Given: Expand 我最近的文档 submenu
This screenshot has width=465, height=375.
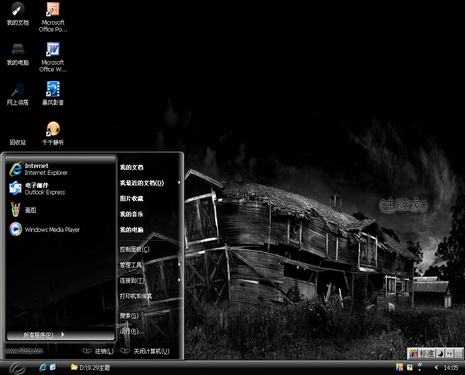Looking at the screenshot, I should click(x=150, y=183).
